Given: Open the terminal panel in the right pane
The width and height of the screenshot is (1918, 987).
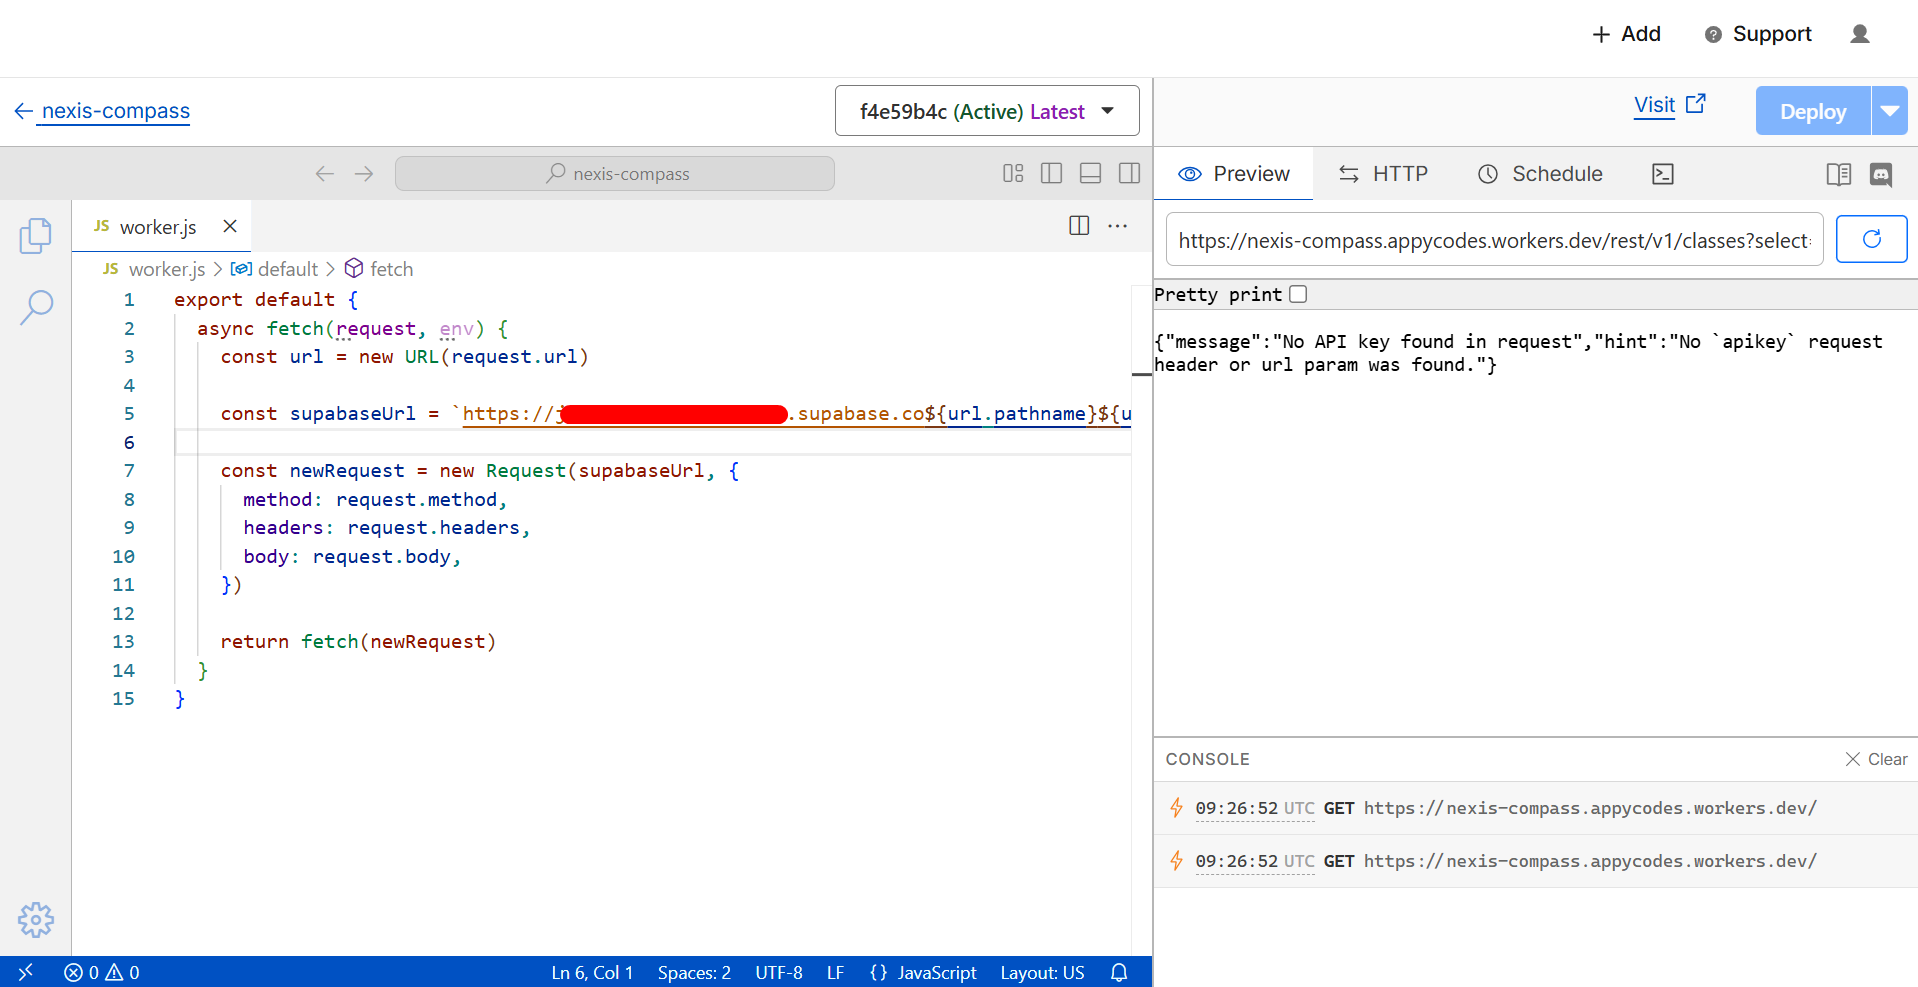Looking at the screenshot, I should click(1663, 173).
